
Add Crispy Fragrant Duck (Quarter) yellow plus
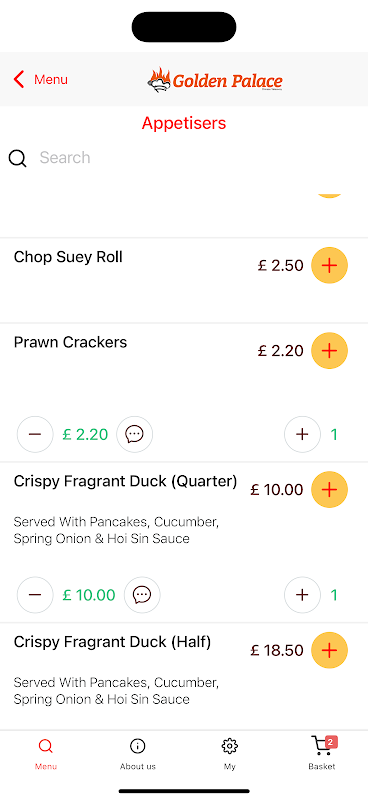coord(329,489)
